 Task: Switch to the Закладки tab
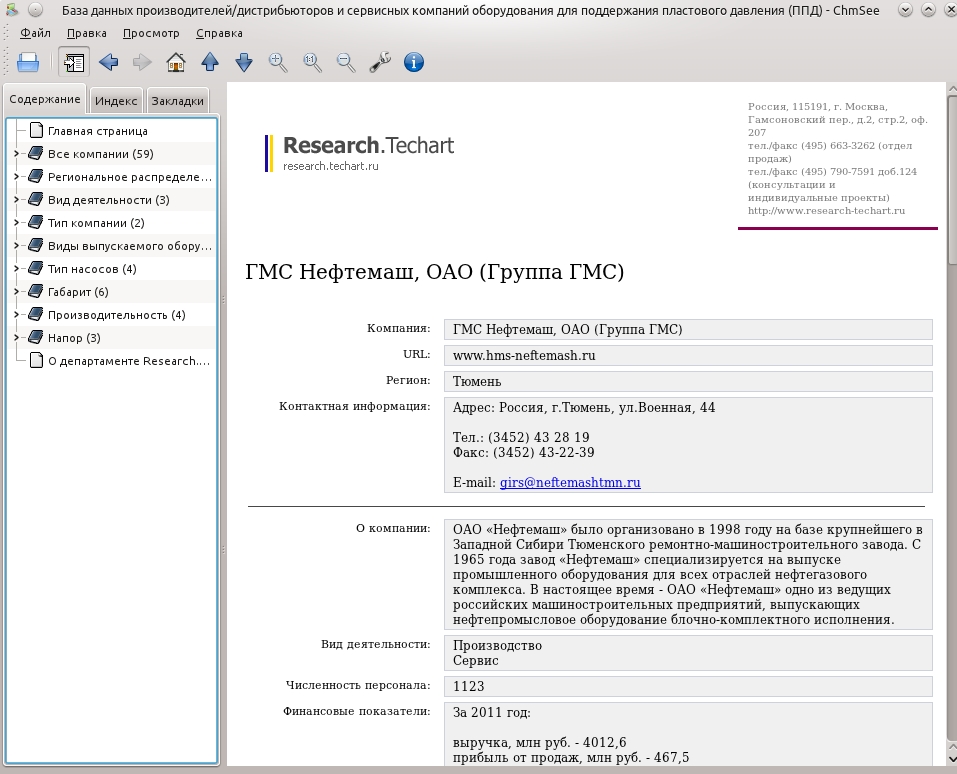coord(178,101)
